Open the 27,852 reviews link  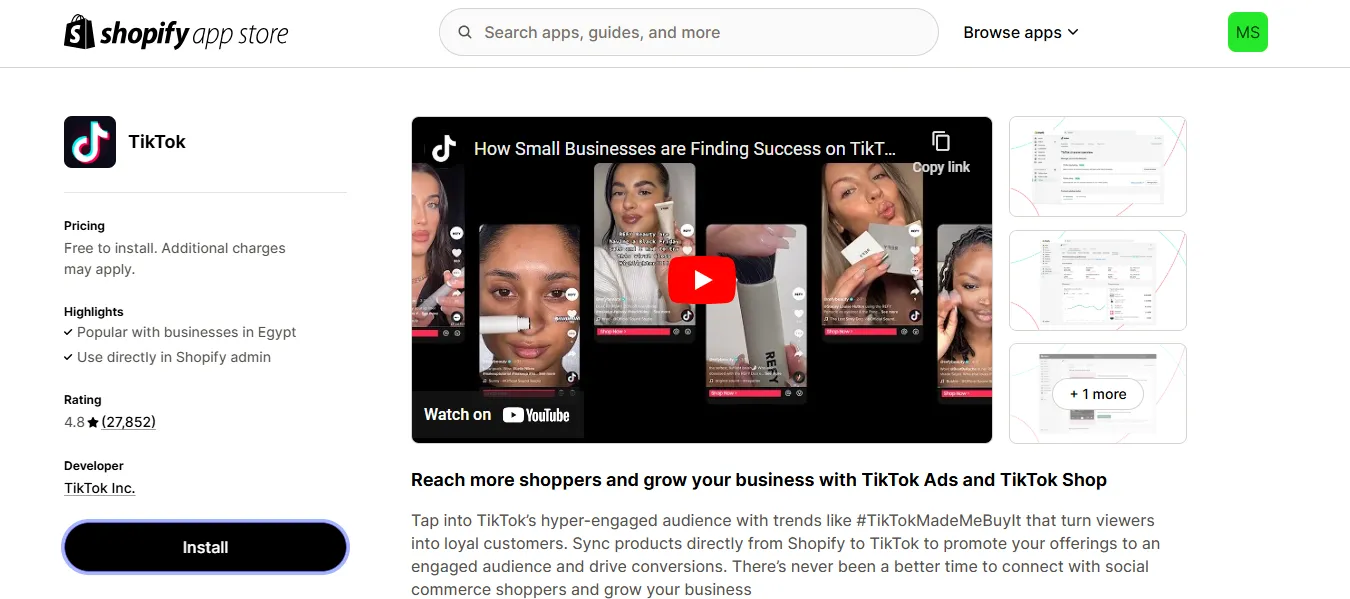[128, 422]
